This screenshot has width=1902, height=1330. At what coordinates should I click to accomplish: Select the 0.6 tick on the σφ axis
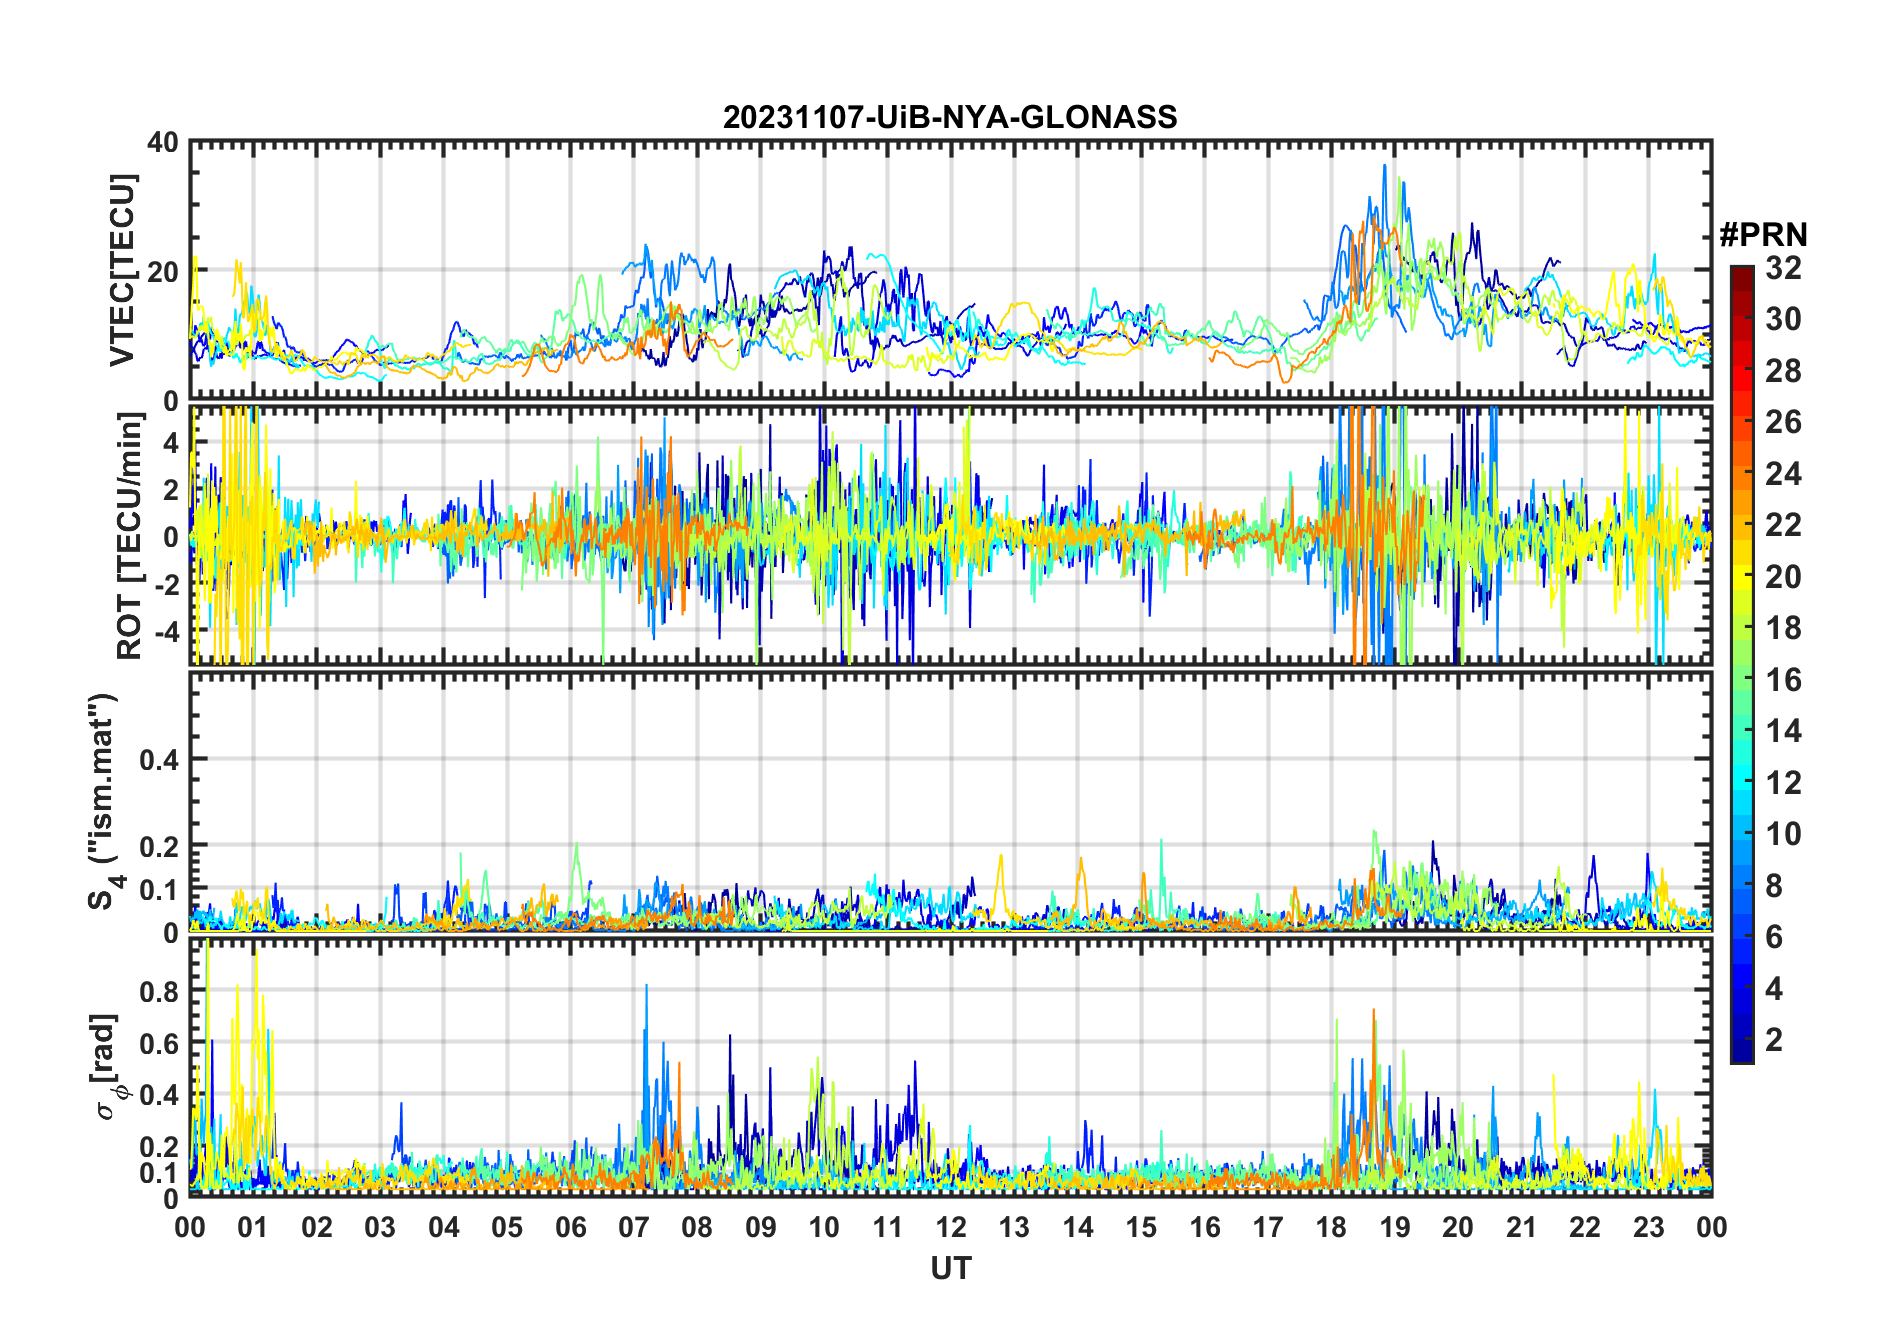click(x=159, y=1043)
